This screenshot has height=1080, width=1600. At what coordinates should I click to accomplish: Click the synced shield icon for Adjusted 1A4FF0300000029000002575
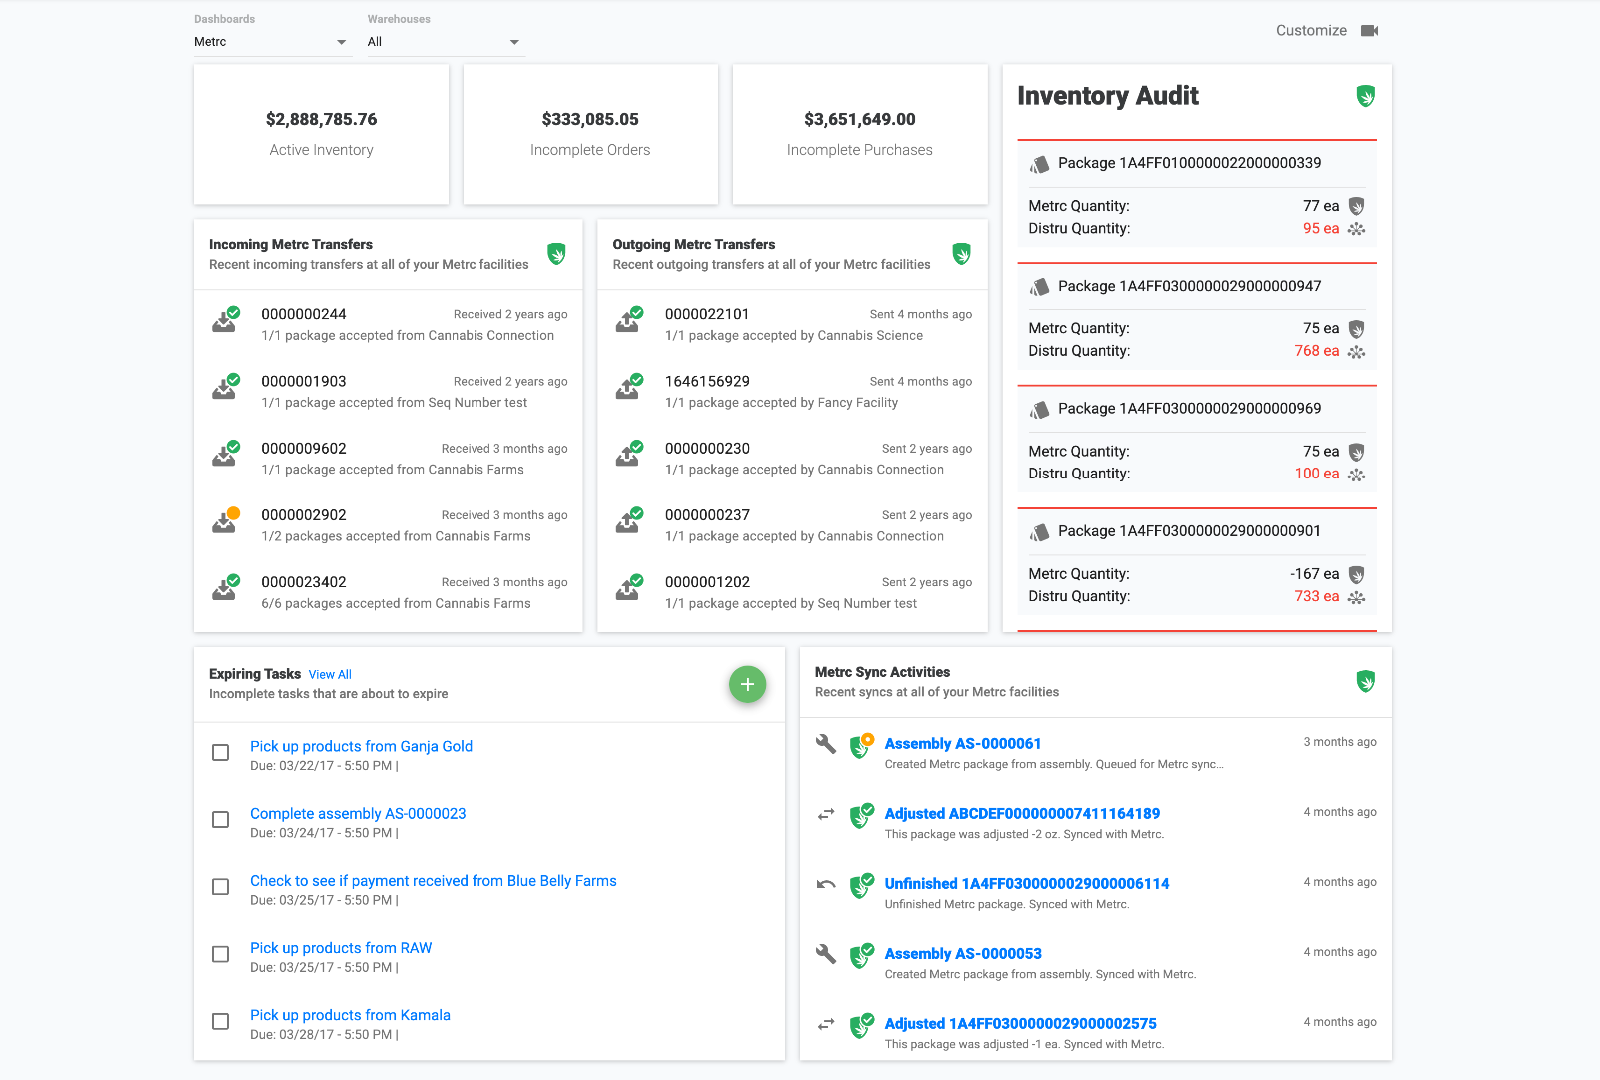coord(861,1025)
